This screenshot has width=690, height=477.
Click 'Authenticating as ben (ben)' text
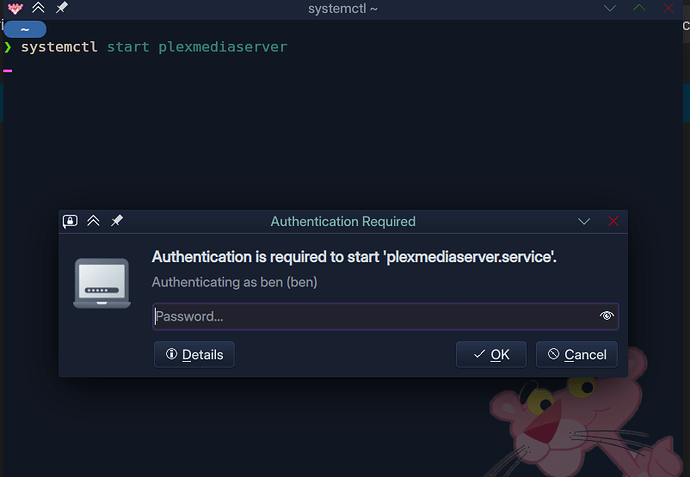point(235,282)
